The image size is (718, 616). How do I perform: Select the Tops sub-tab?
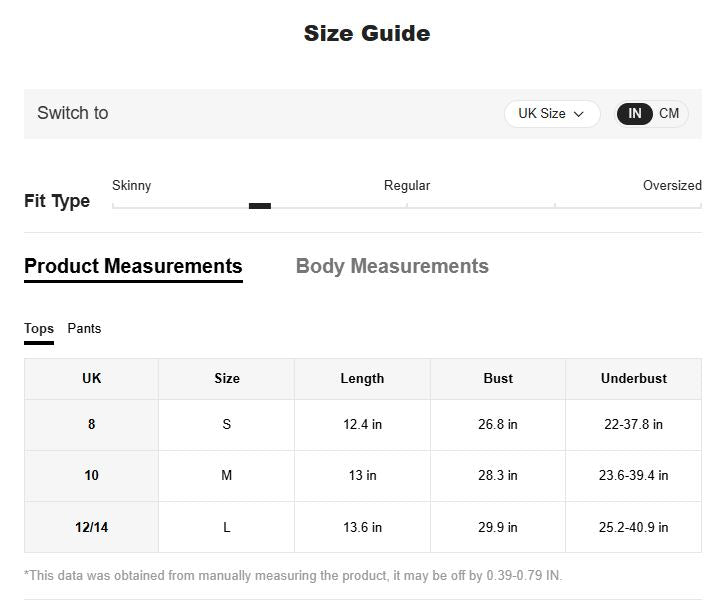pyautogui.click(x=39, y=329)
